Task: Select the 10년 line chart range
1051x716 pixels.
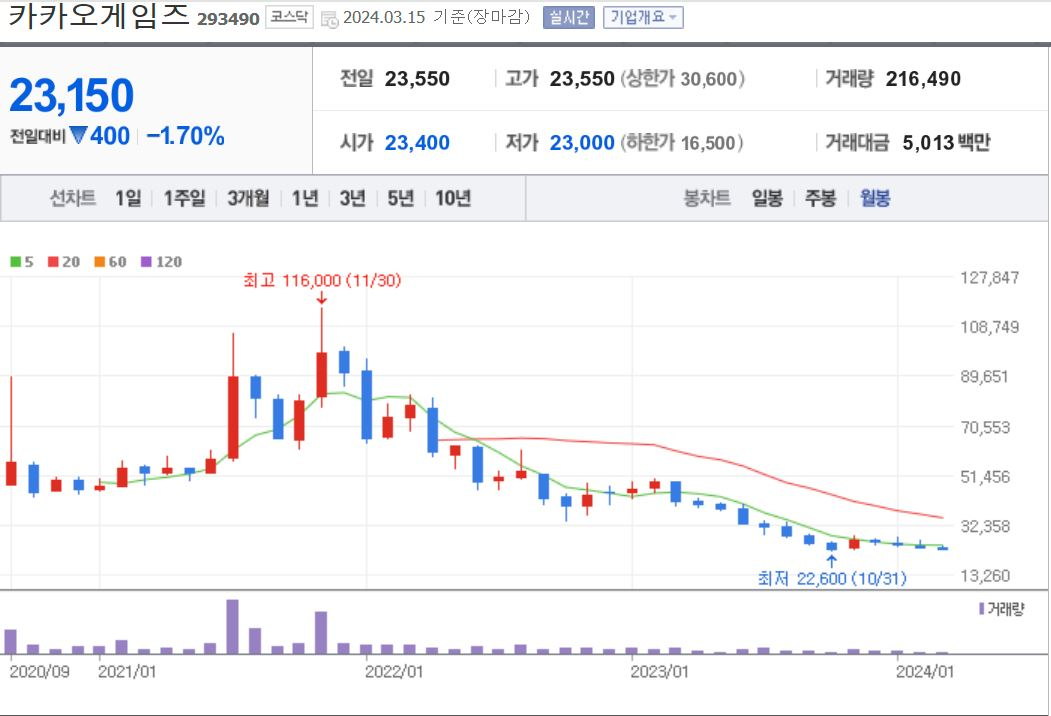Action: pos(453,198)
